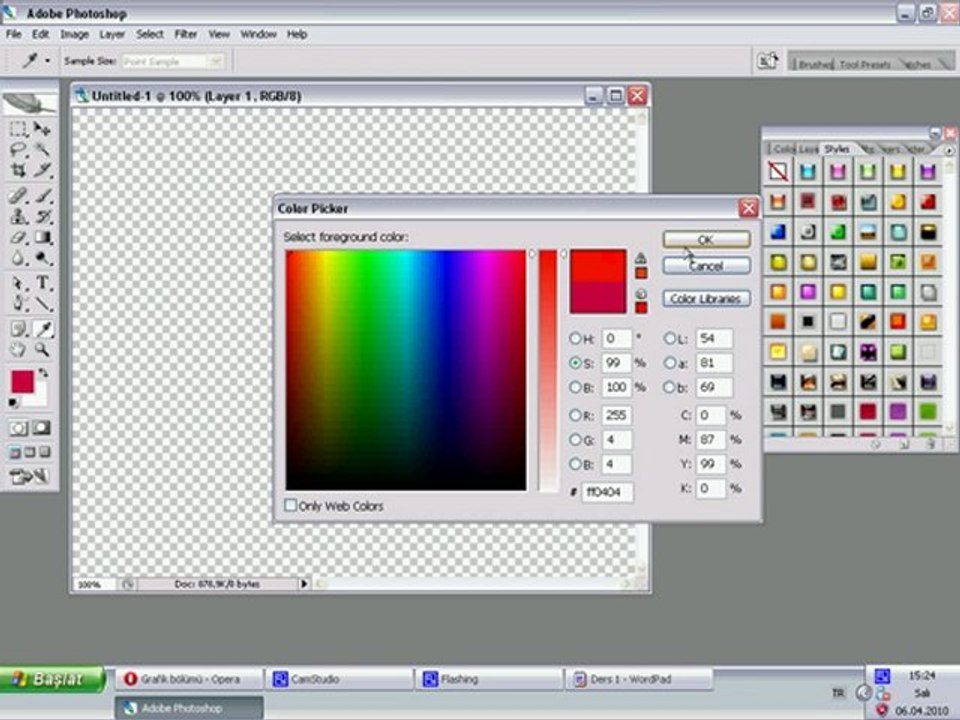The height and width of the screenshot is (720, 960).
Task: Apply the No Style swatch in Styles
Action: click(778, 171)
